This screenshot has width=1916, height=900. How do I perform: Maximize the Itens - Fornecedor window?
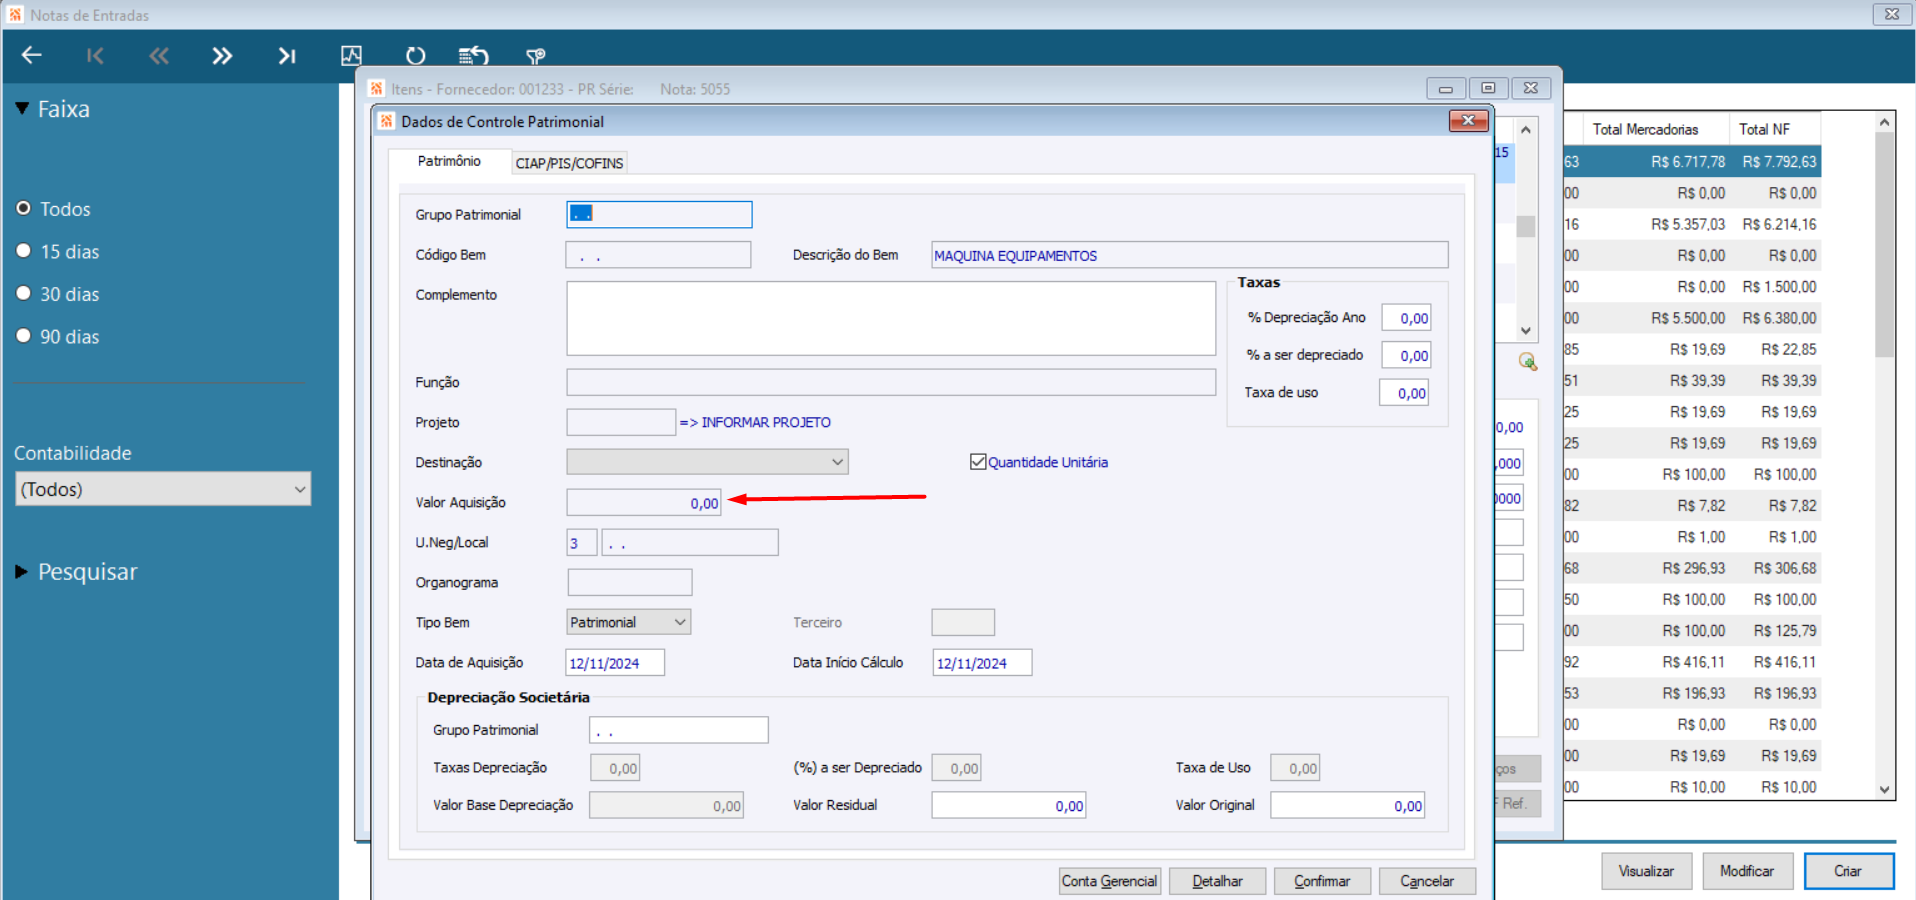1488,88
